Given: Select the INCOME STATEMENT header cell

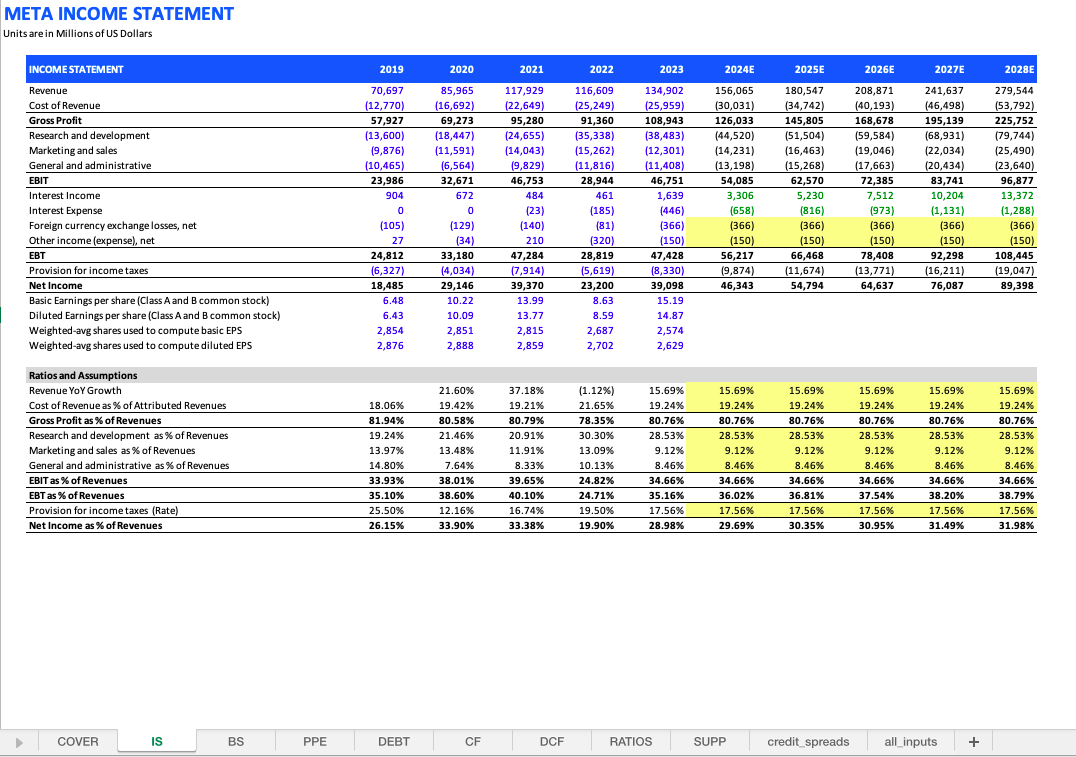Looking at the screenshot, I should tap(76, 69).
